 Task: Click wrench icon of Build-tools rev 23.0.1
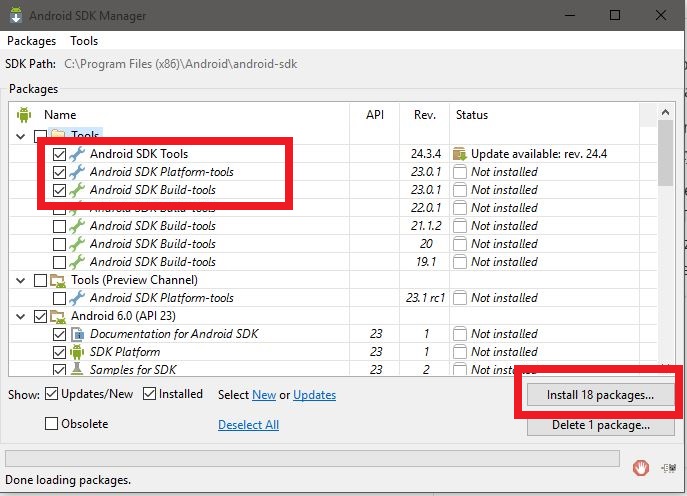point(77,190)
